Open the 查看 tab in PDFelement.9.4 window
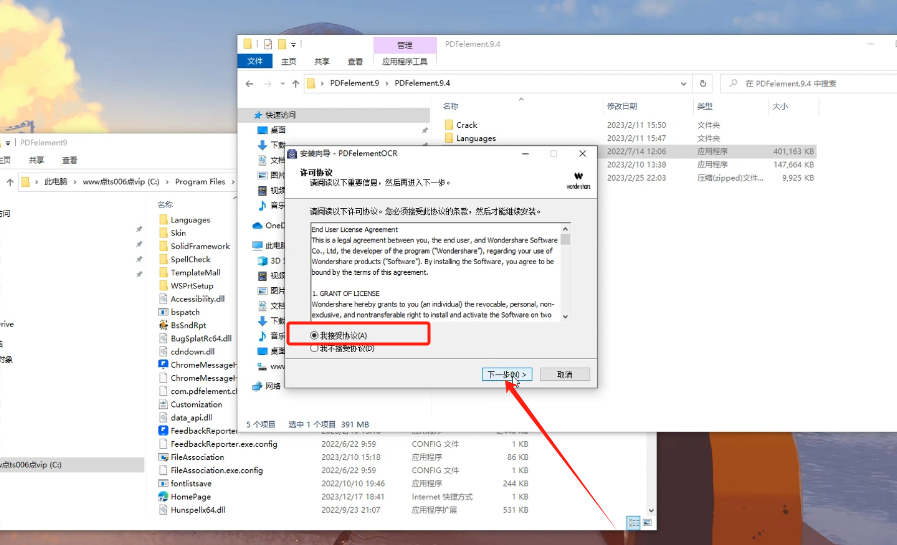897x545 pixels. (355, 61)
